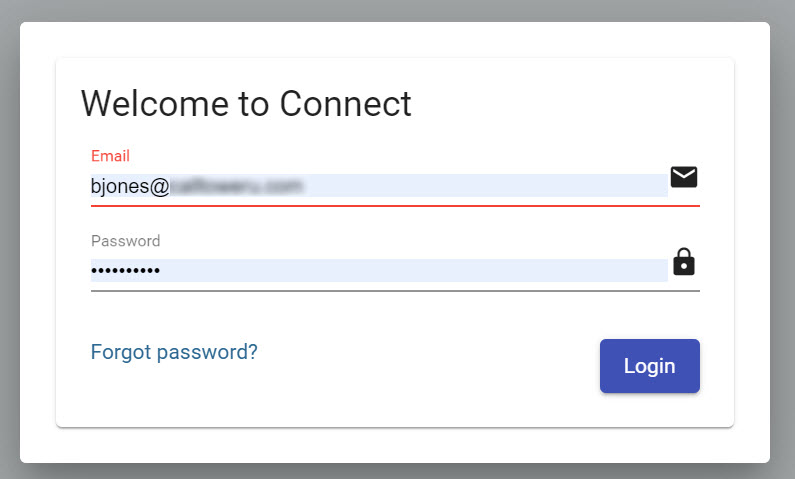
Task: Open the Forgot password? link
Action: click(174, 352)
